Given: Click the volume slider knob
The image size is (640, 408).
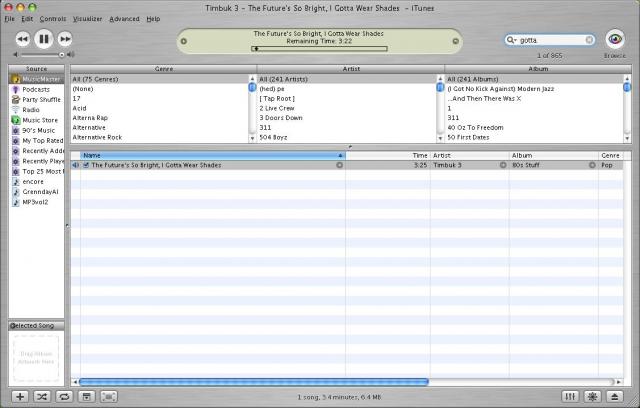Looking at the screenshot, I should [62, 55].
